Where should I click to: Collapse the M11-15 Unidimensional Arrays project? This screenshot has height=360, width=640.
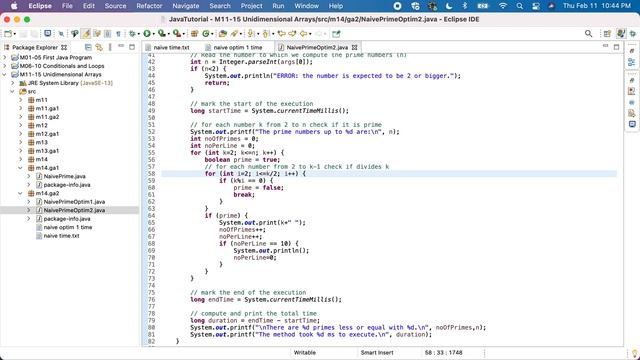pos(5,74)
